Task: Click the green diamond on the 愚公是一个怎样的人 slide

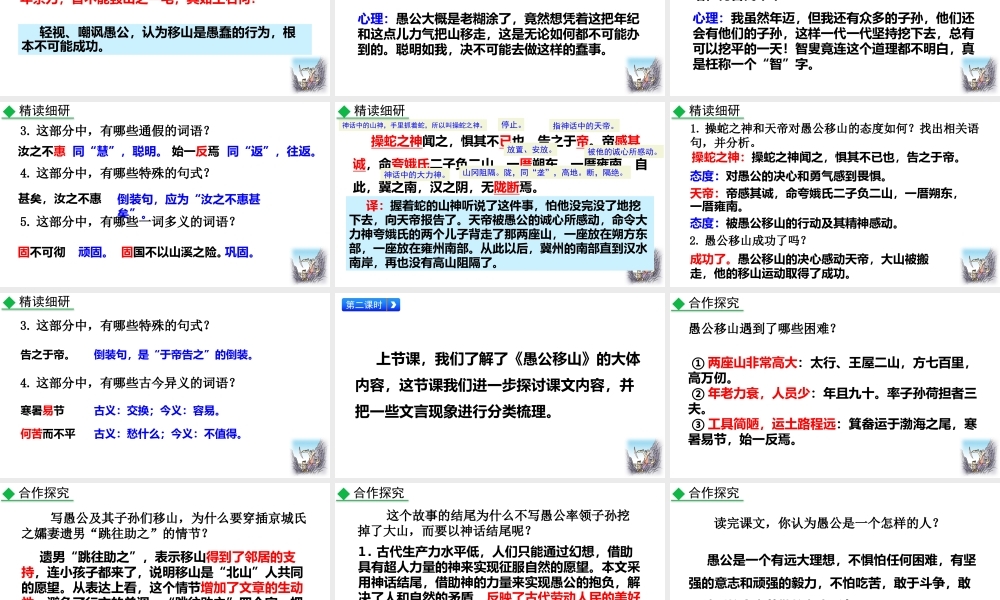Action: point(679,494)
